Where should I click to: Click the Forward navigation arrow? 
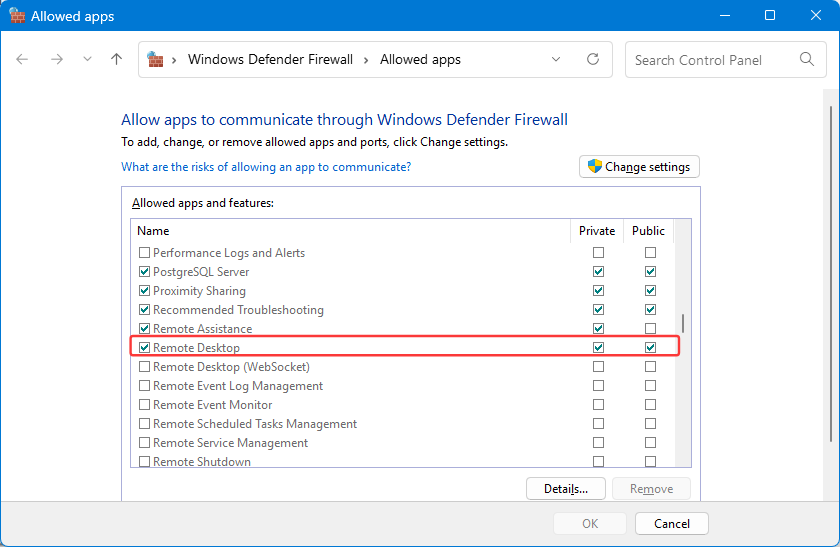pyautogui.click(x=56, y=60)
